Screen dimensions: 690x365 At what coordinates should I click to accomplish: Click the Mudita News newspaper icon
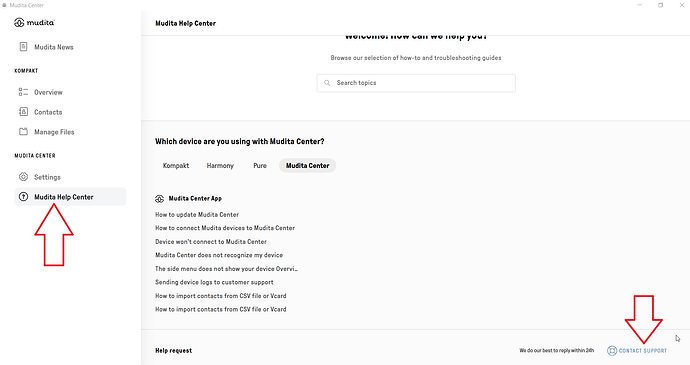pyautogui.click(x=23, y=47)
